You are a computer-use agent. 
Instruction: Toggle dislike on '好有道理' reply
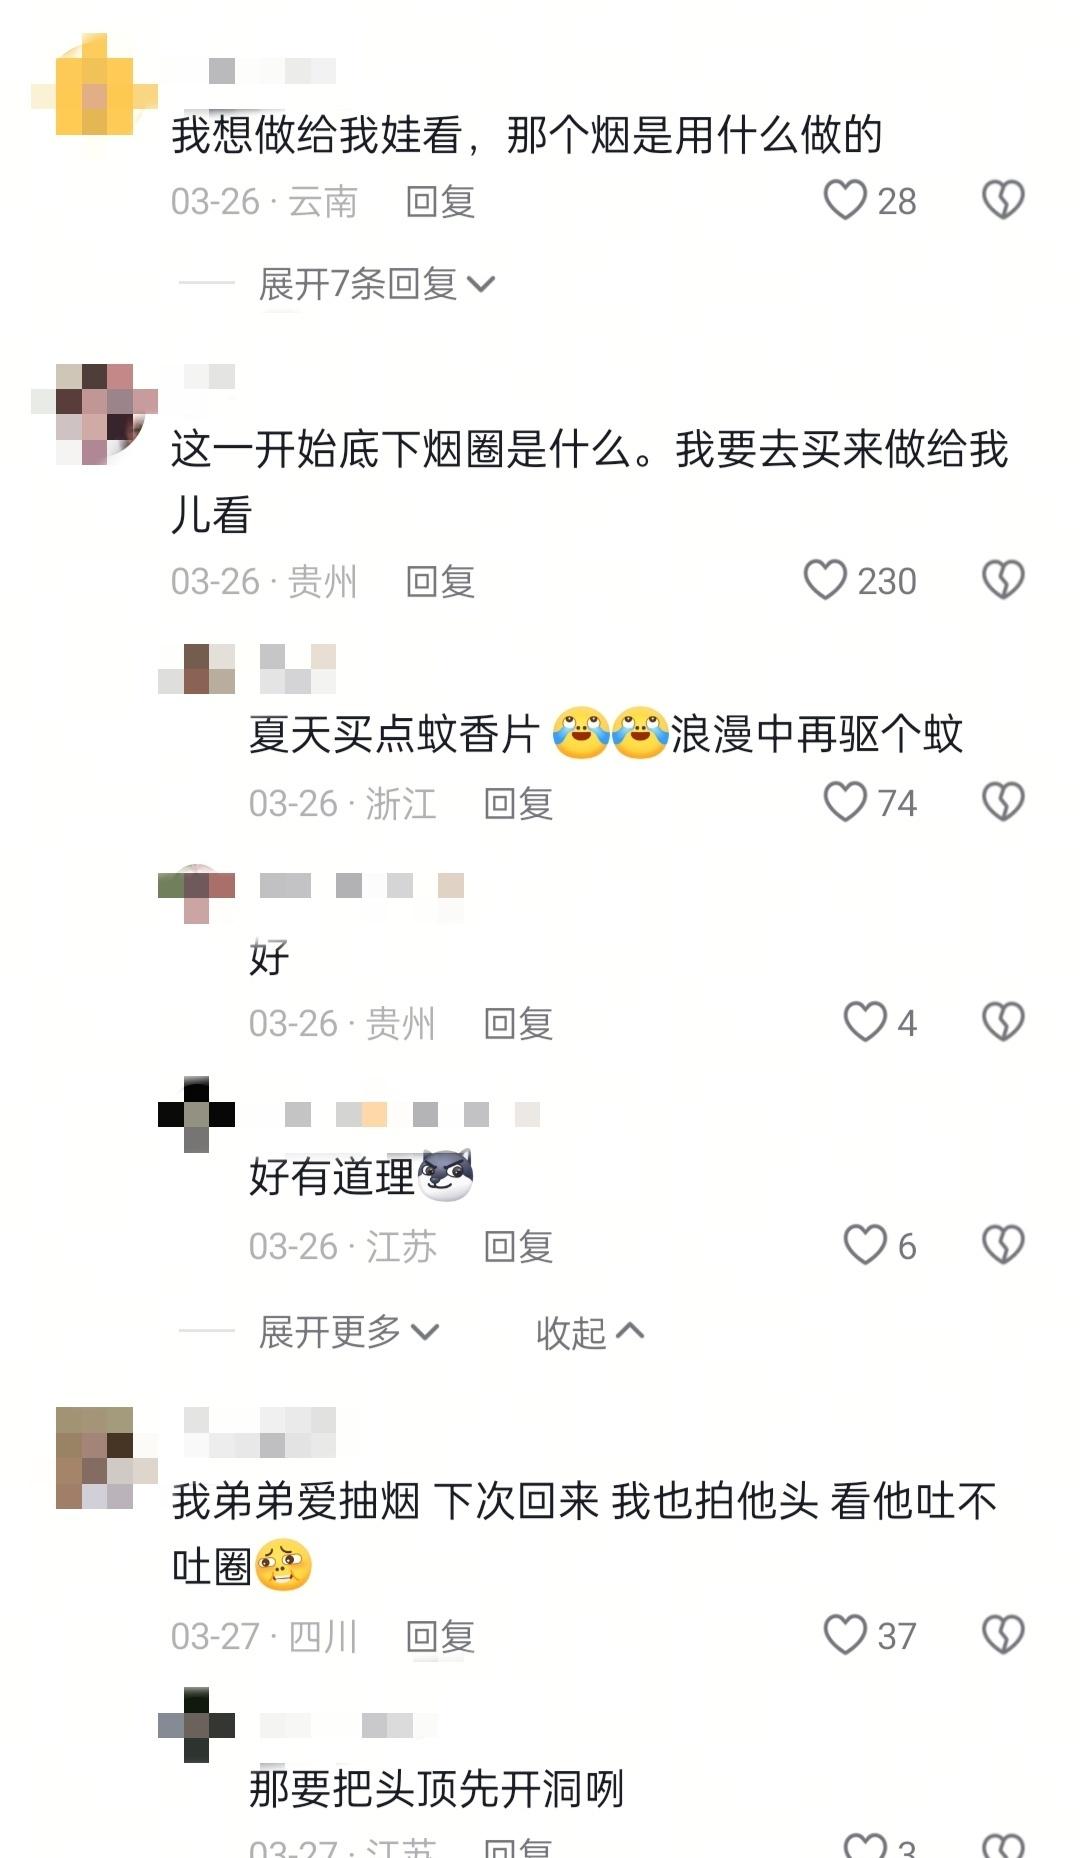pyautogui.click(x=1003, y=1245)
